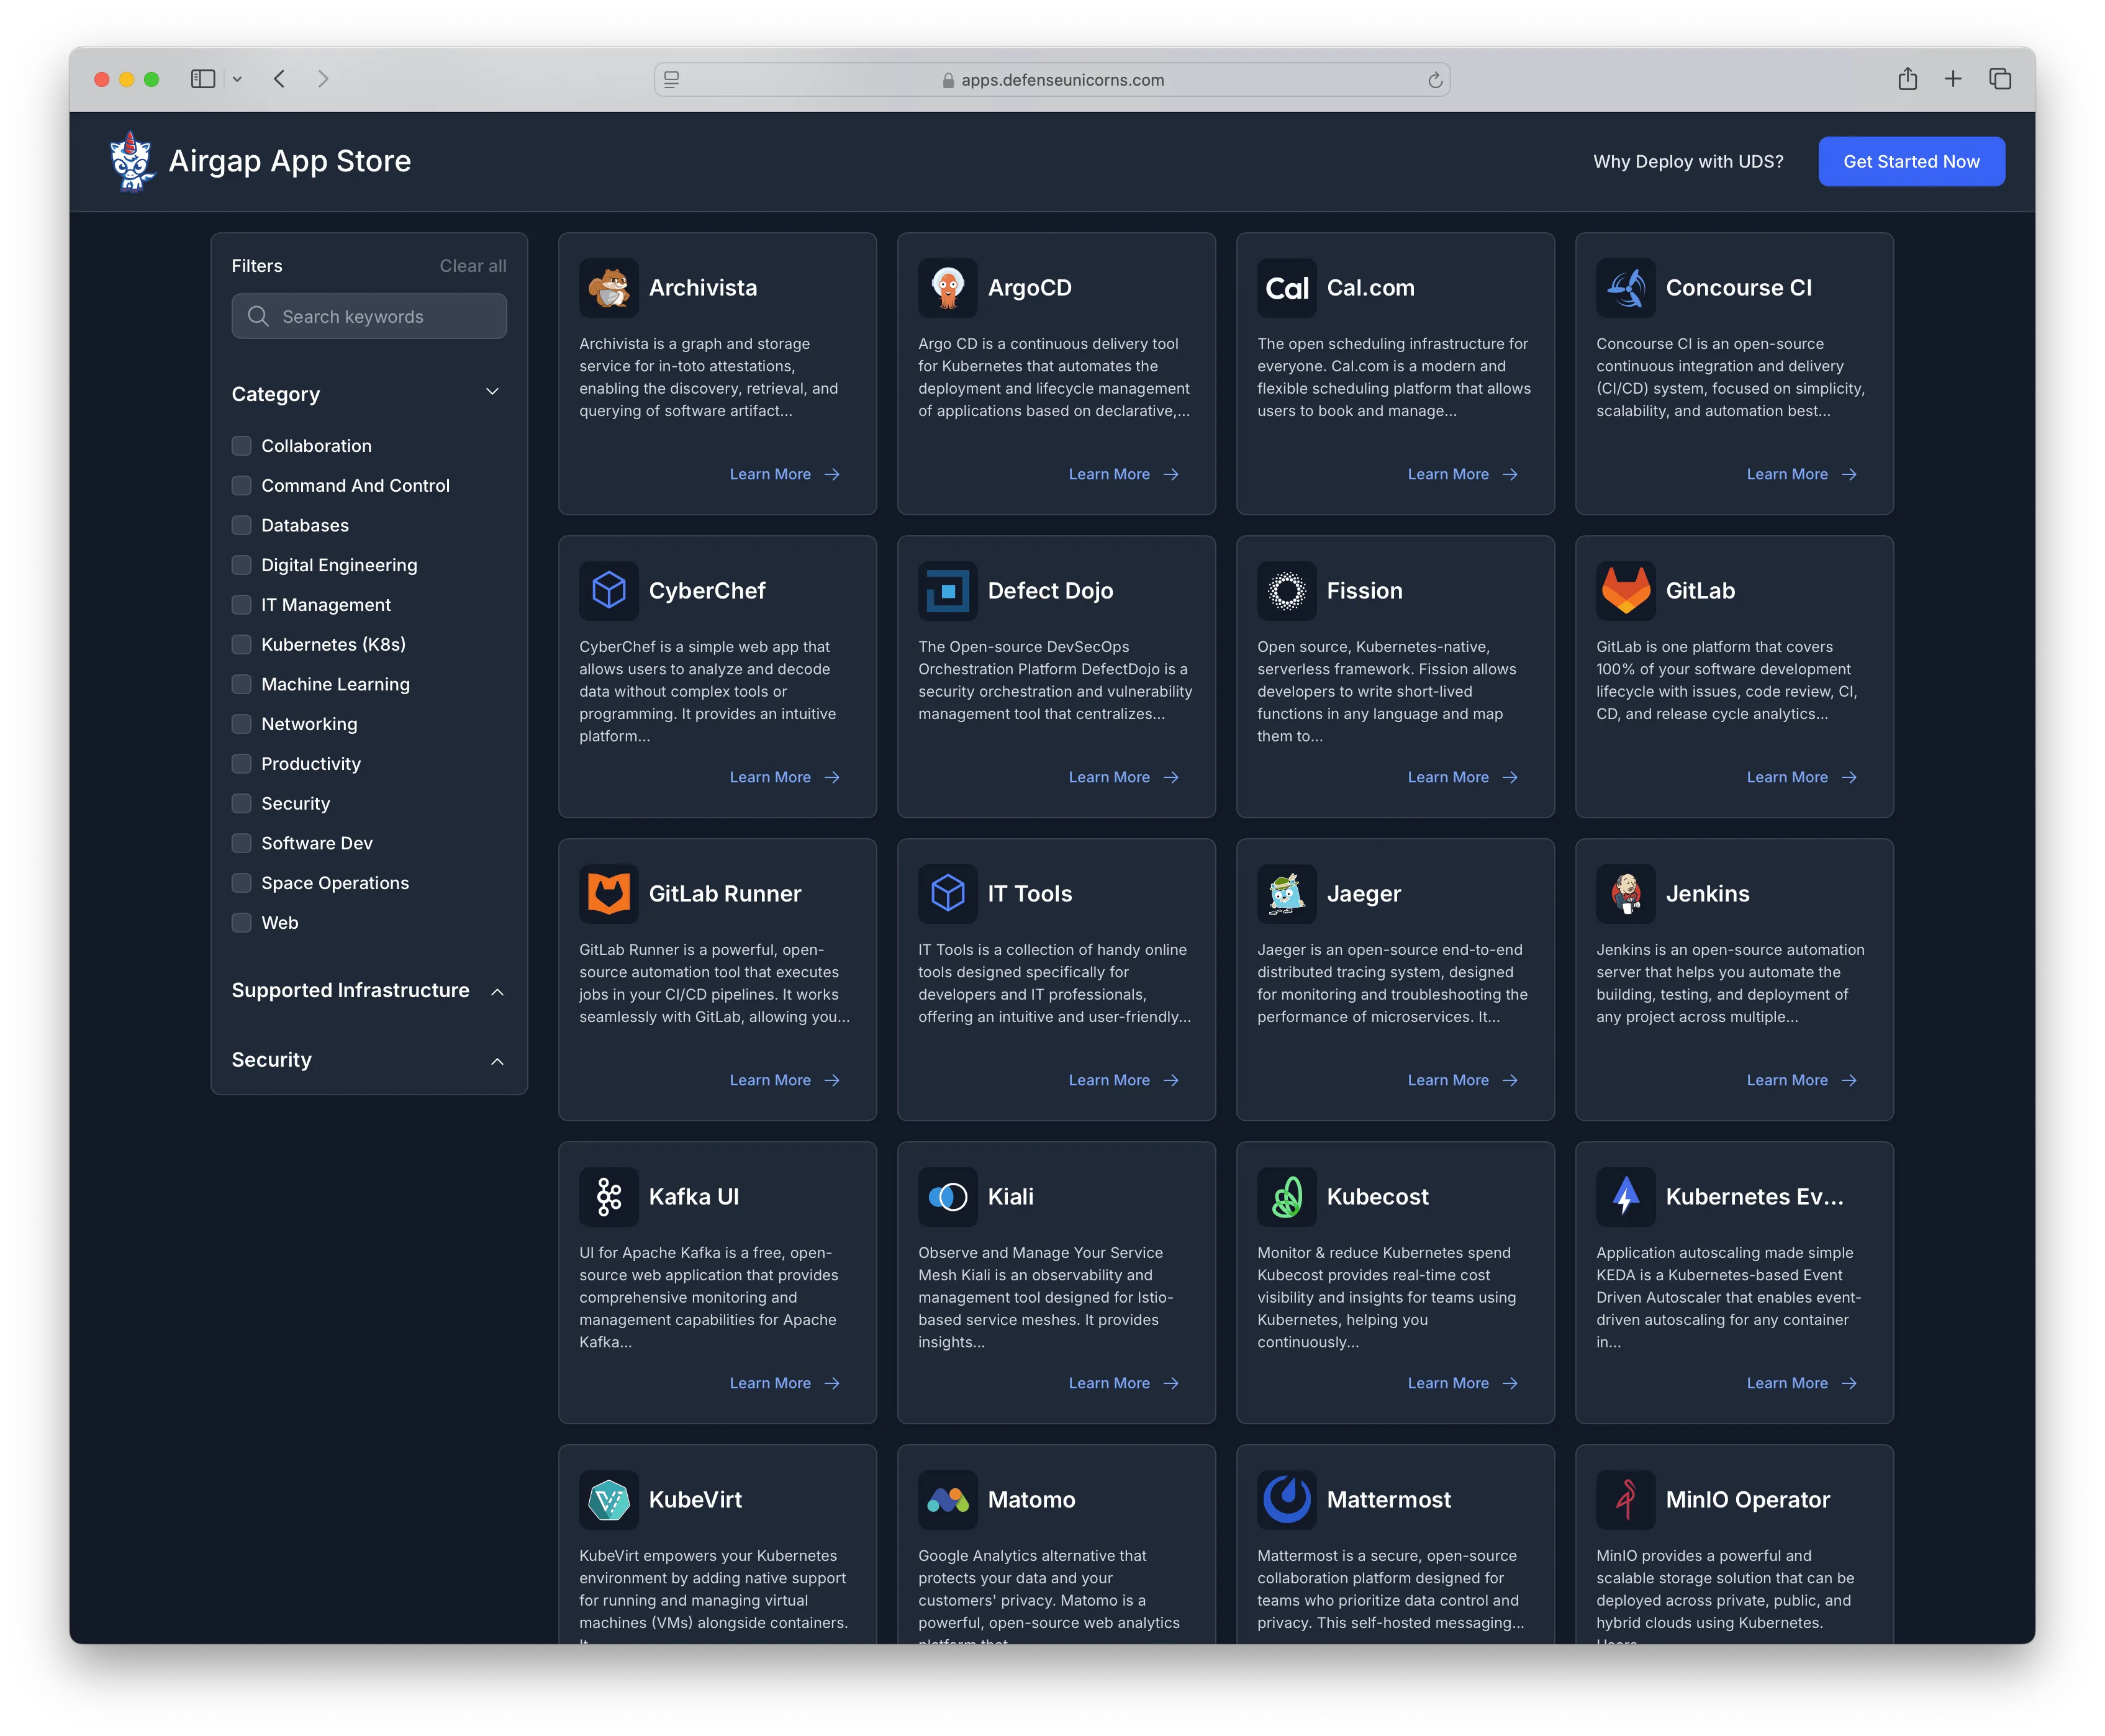Click the browser back navigation arrow
The height and width of the screenshot is (1736, 2105).
coord(278,77)
